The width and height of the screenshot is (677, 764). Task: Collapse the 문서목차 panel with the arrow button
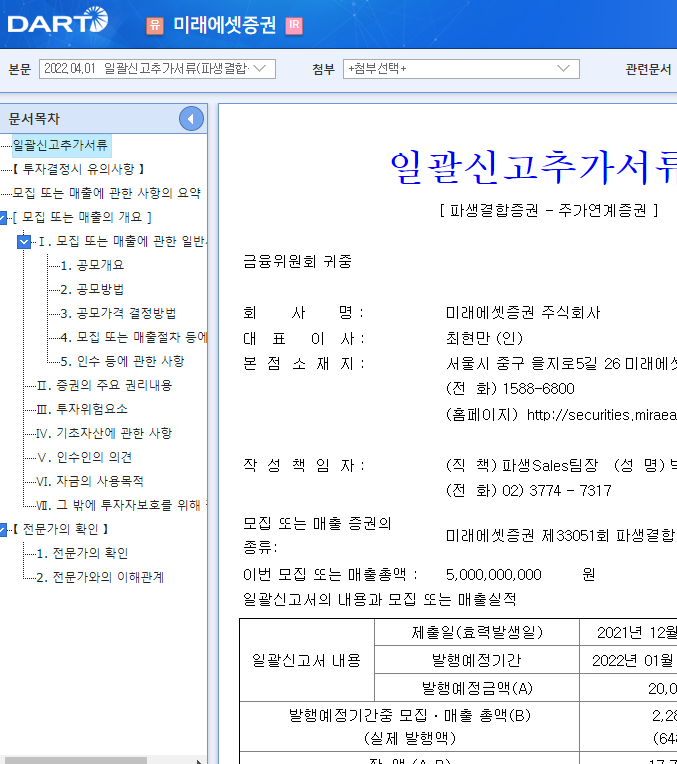click(x=191, y=118)
